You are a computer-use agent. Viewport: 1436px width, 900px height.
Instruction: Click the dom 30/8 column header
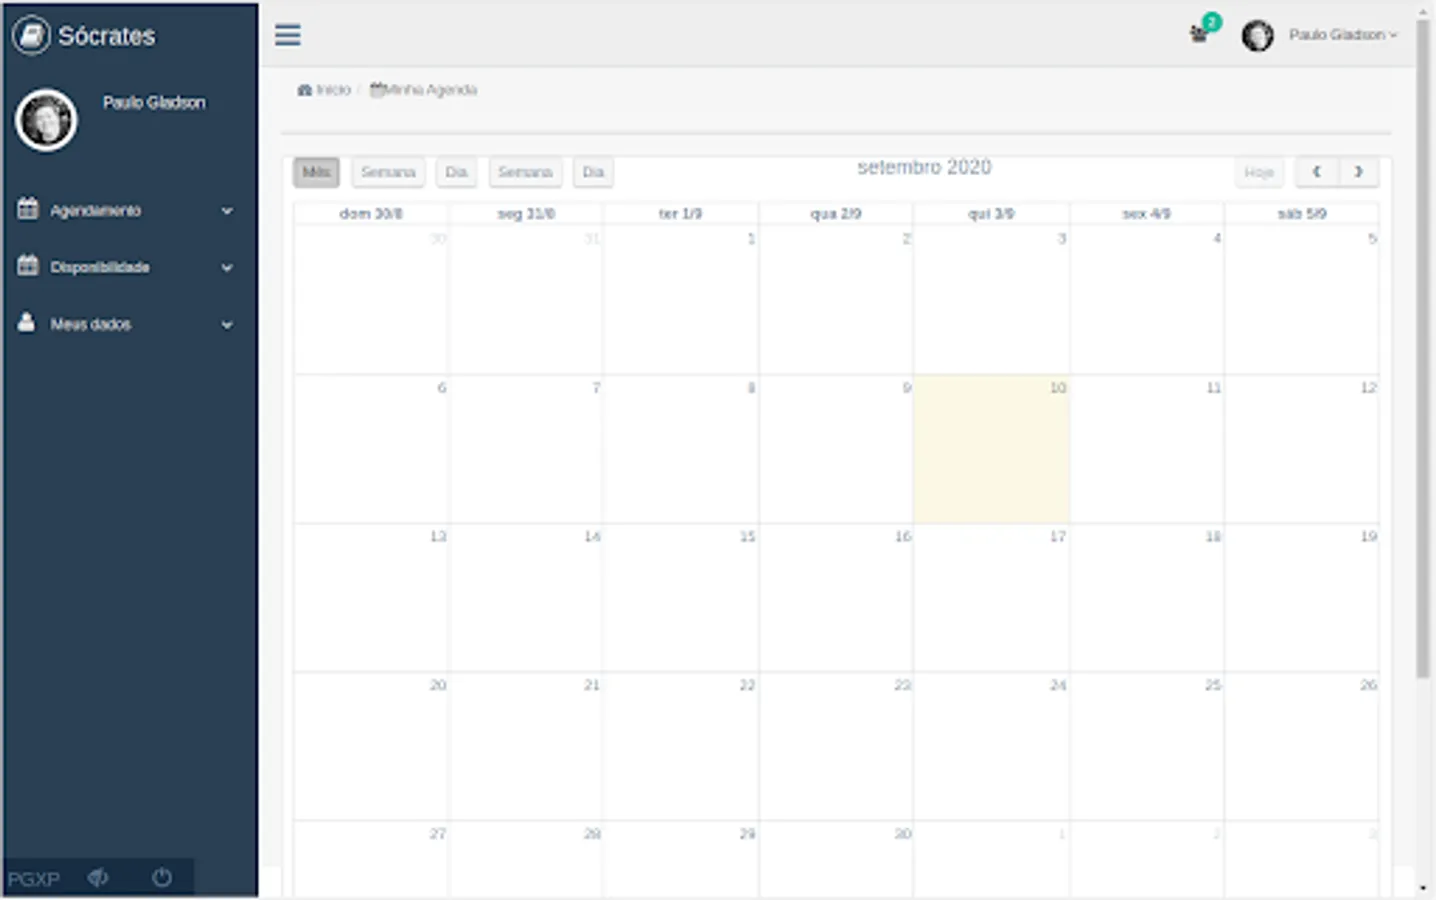tap(371, 213)
